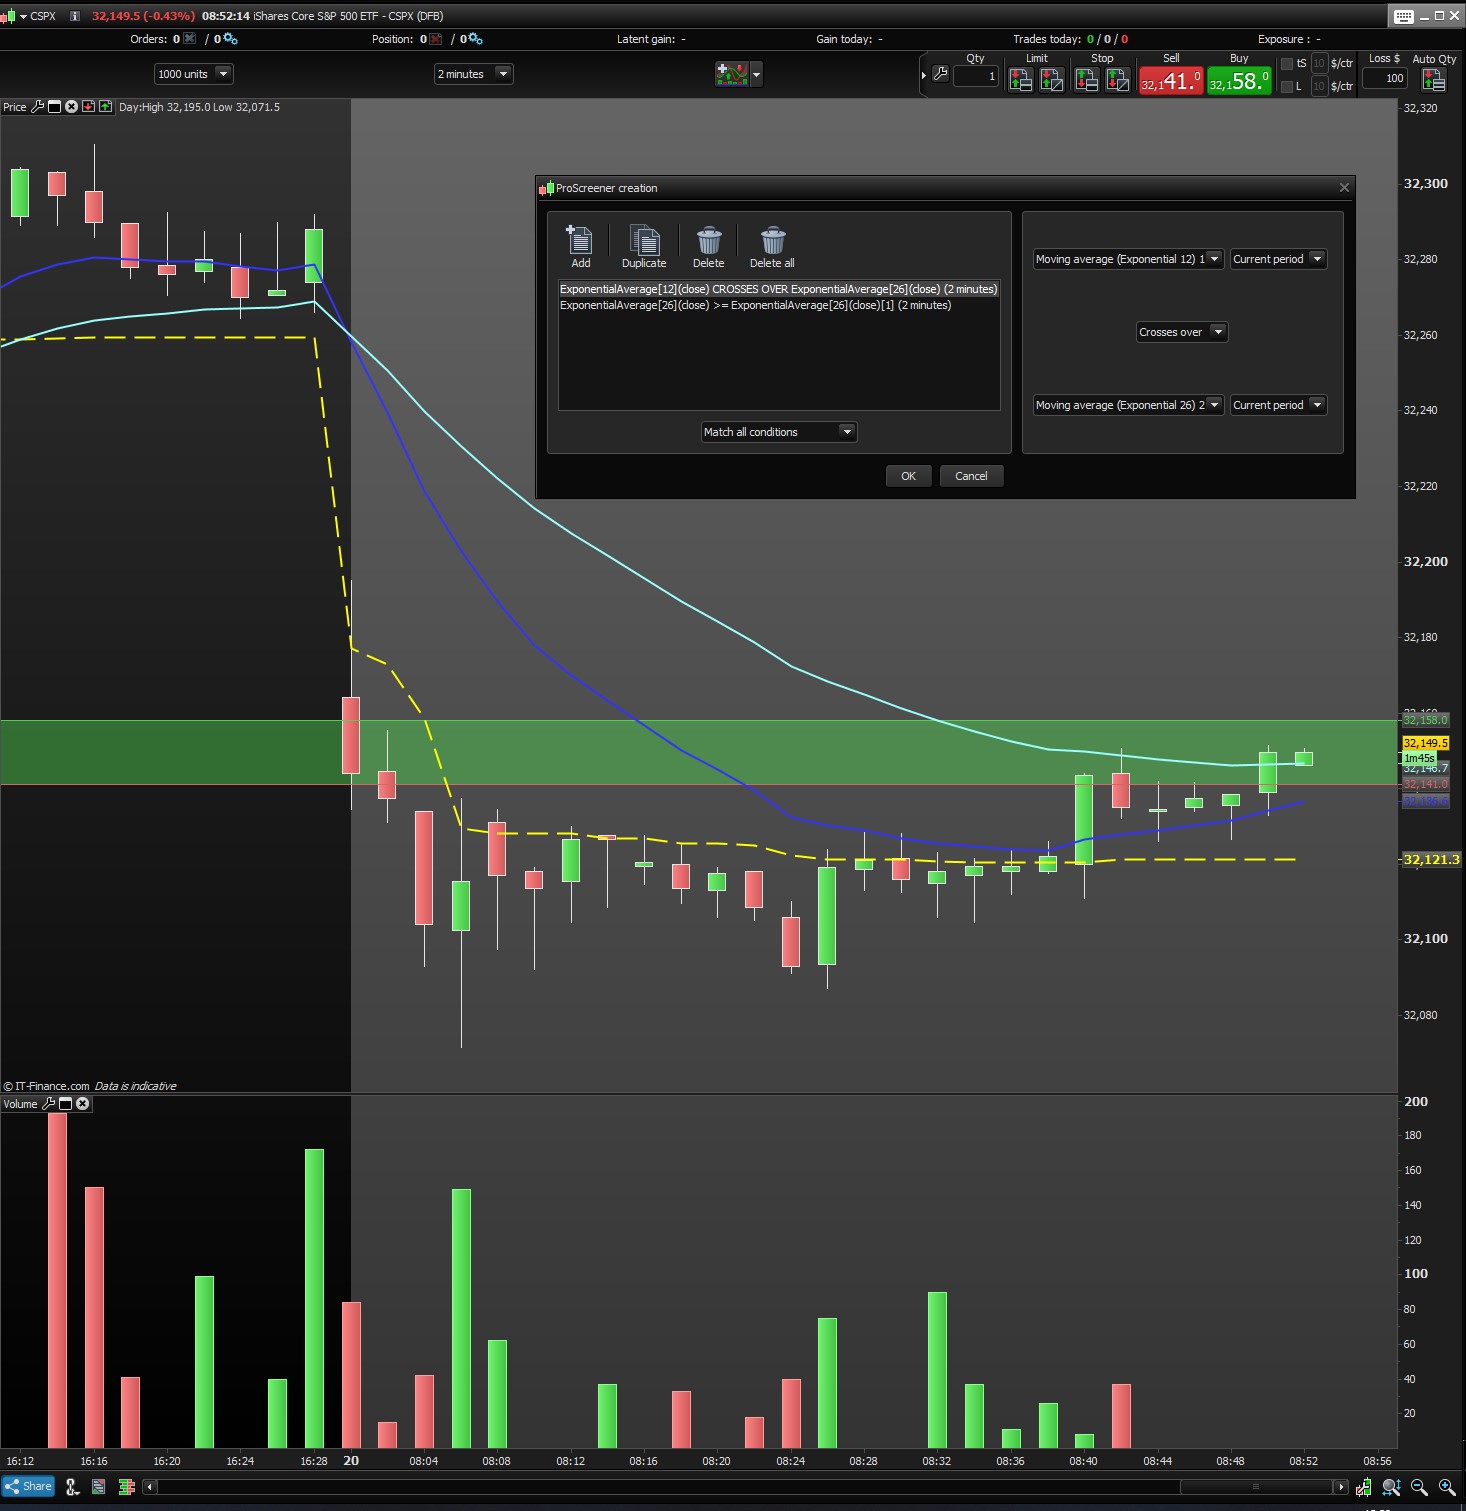Duplicate the selected ProScreener condition

pos(644,247)
